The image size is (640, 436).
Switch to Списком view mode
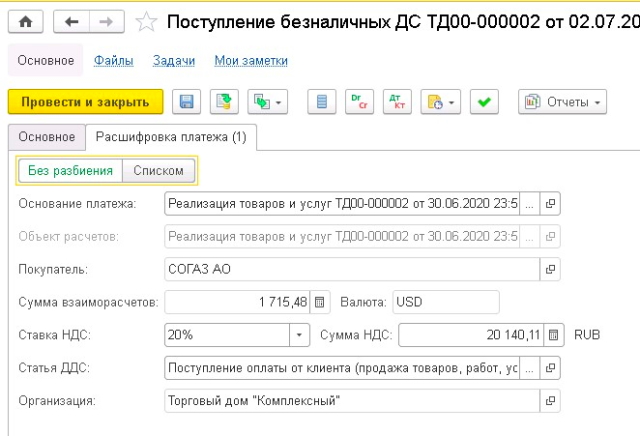(158, 171)
